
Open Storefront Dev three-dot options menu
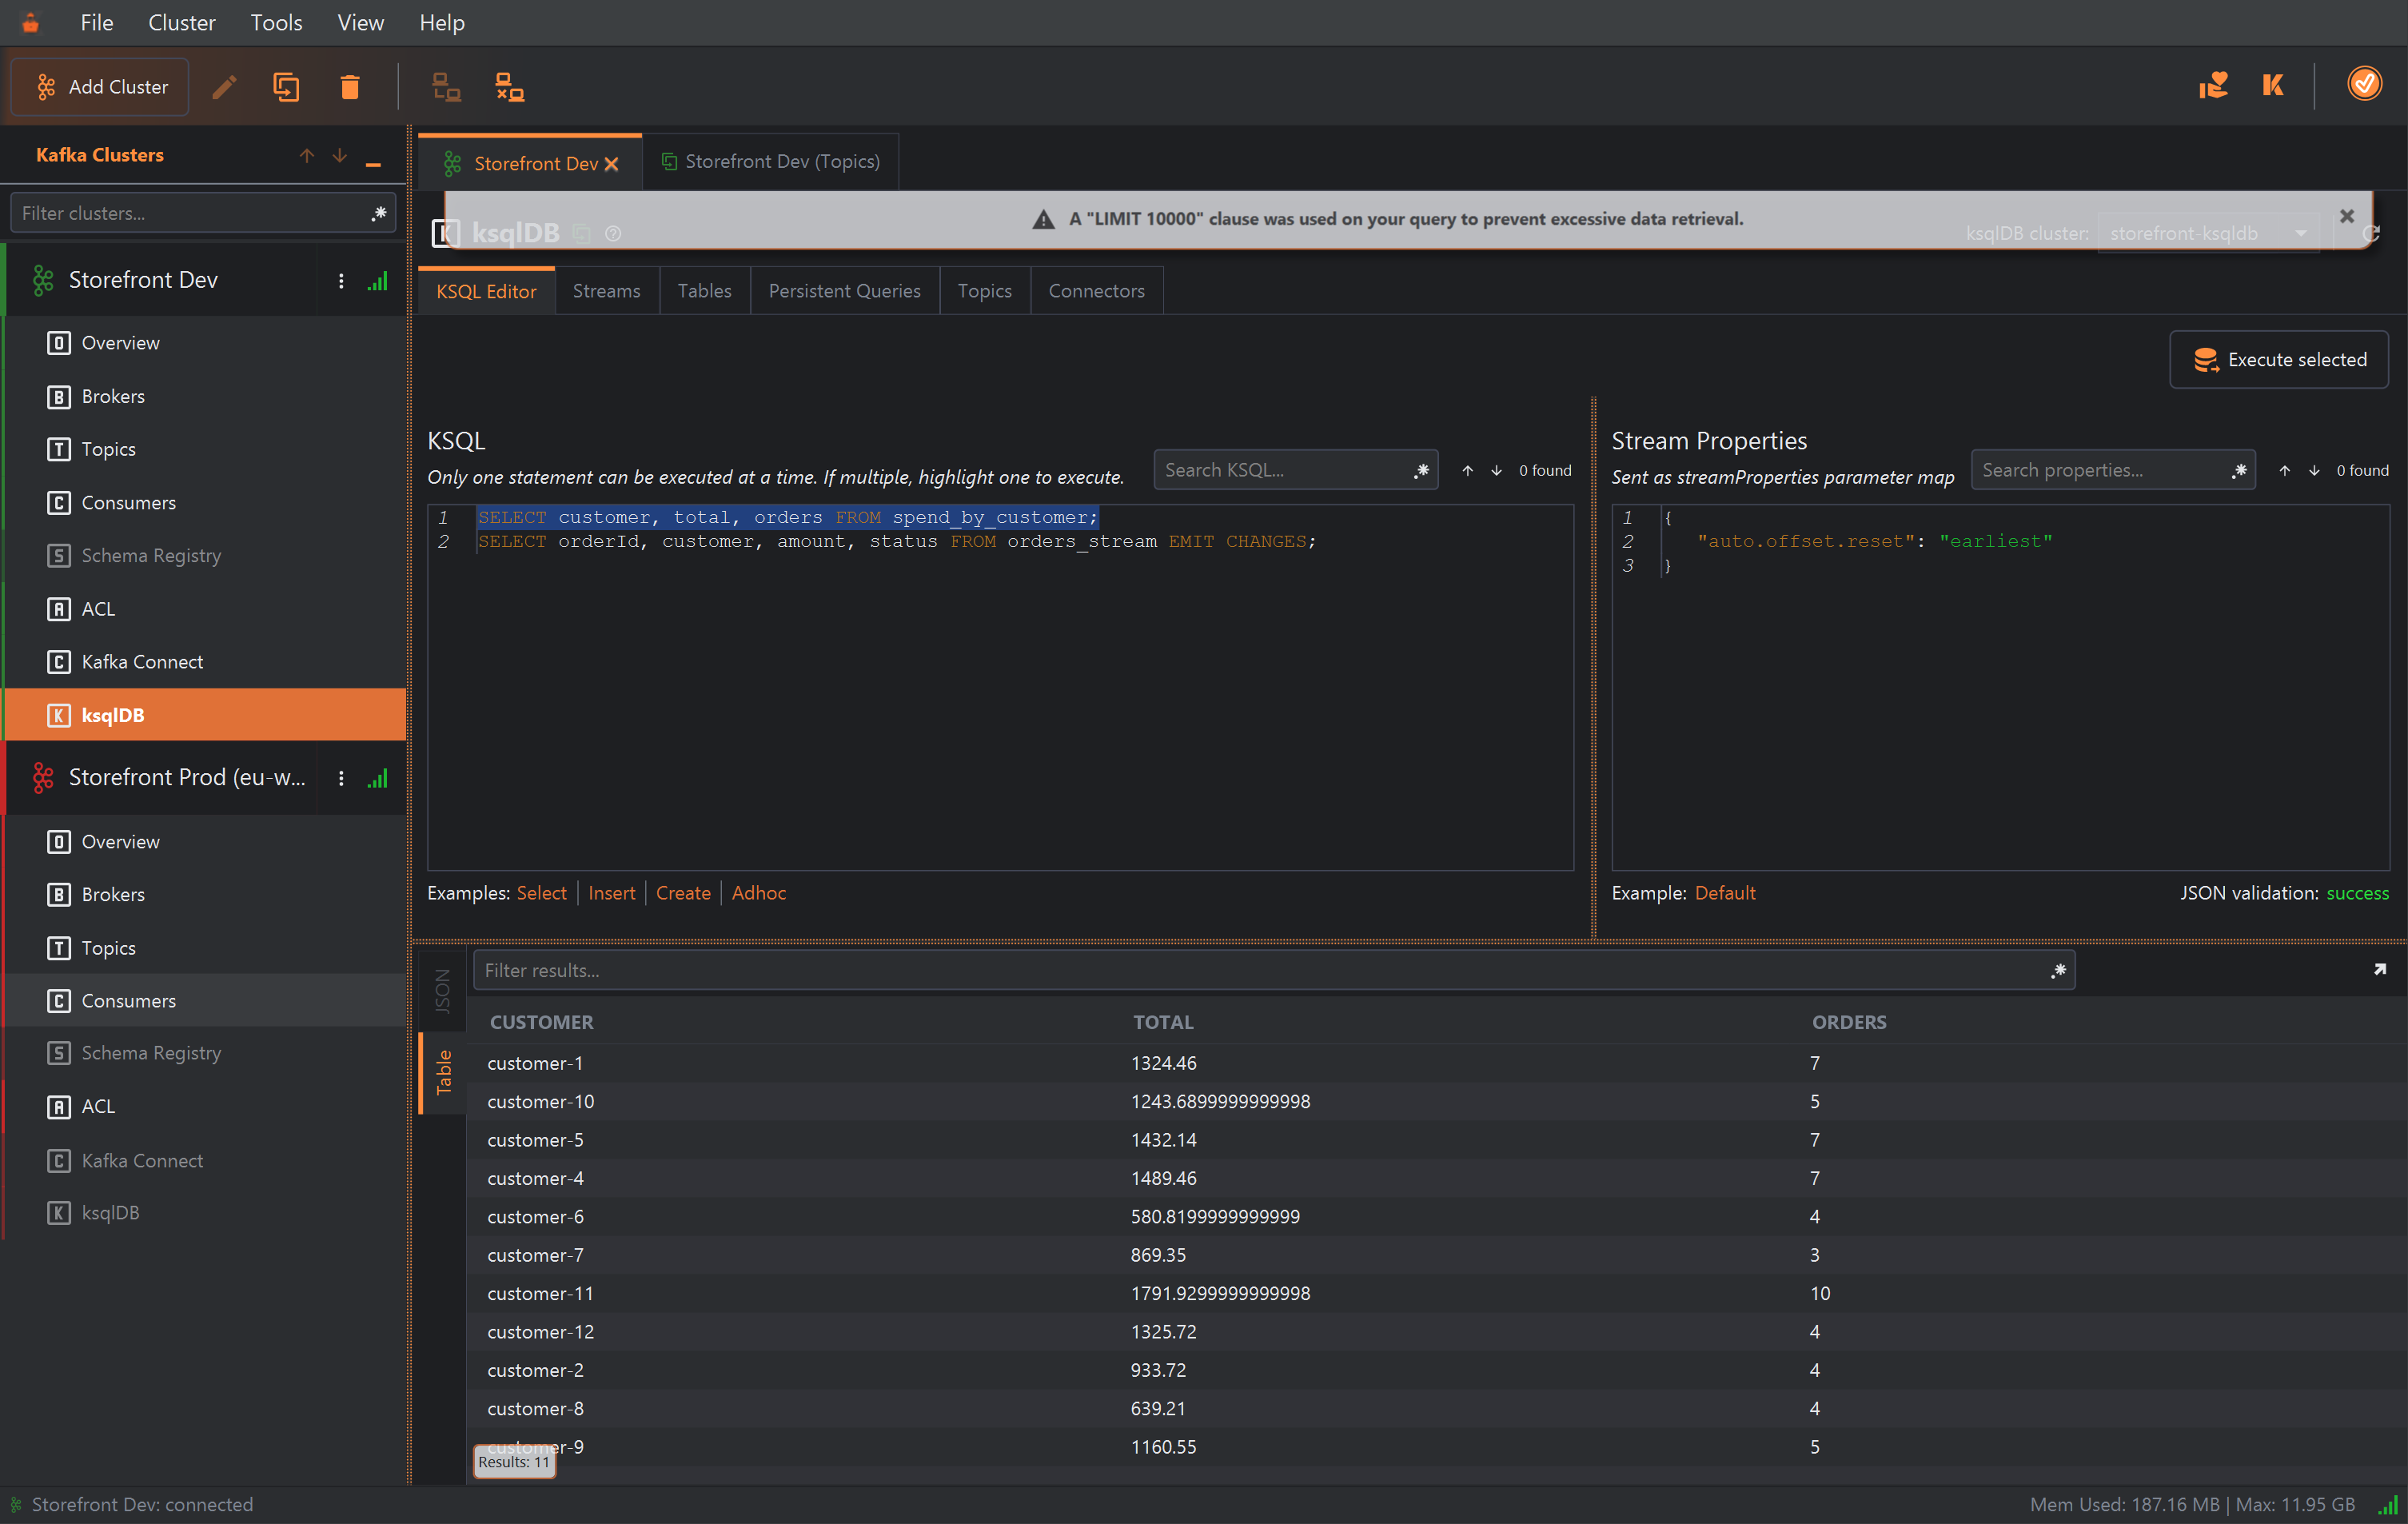tap(341, 281)
